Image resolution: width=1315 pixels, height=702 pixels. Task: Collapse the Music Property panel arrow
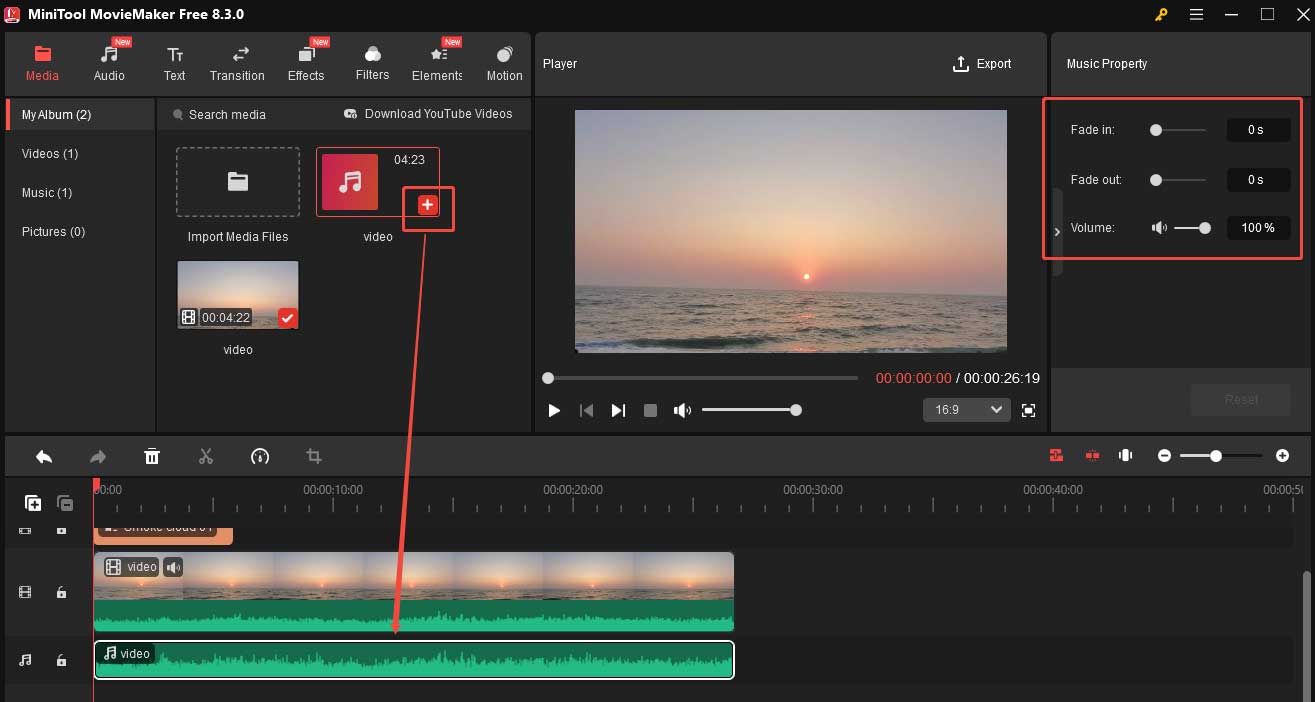[x=1057, y=232]
